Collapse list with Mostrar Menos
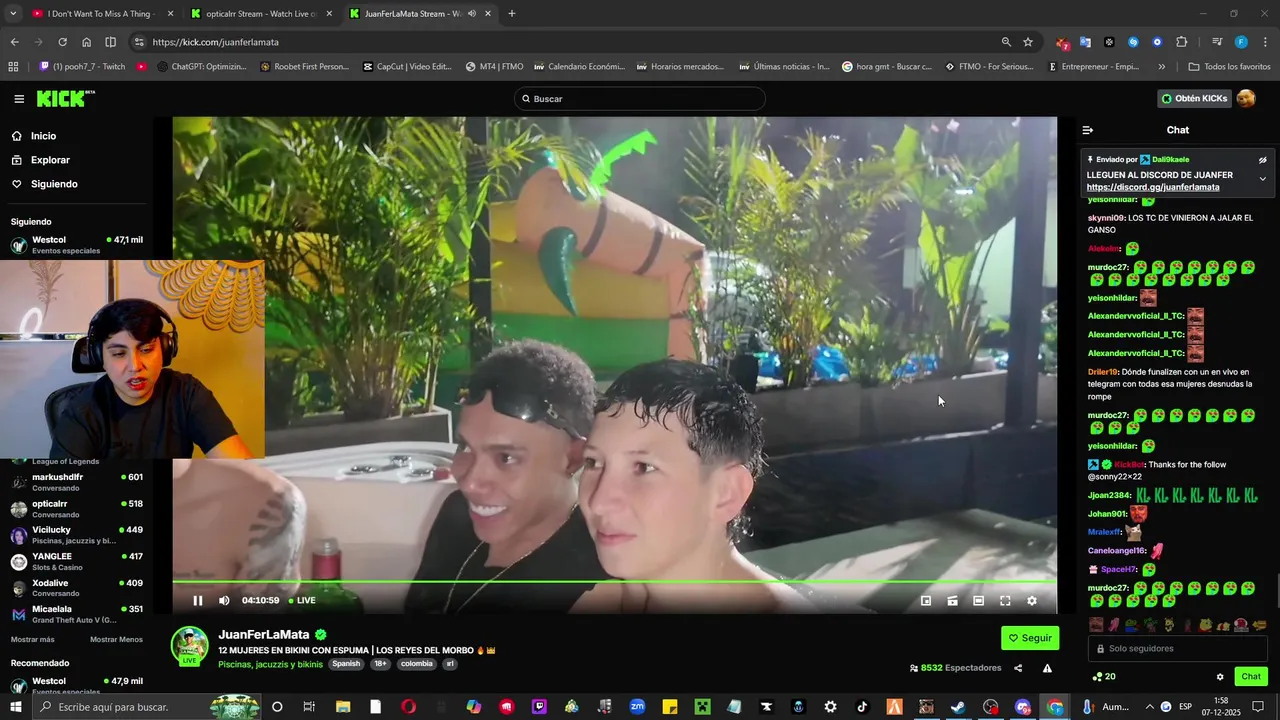Viewport: 1280px width, 720px height. pos(116,640)
